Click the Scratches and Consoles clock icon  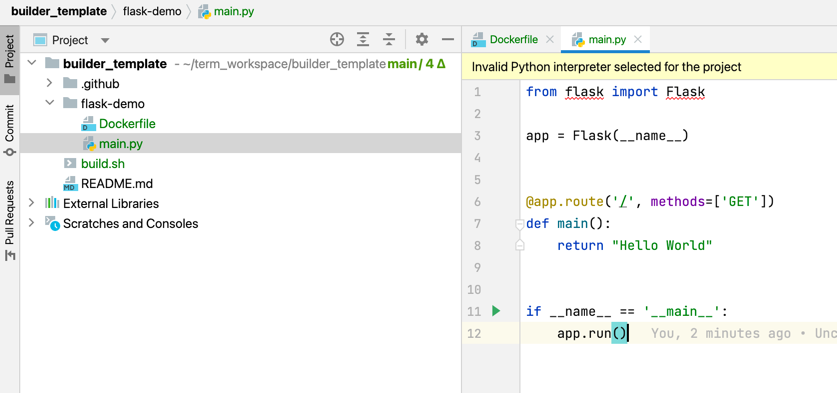(52, 223)
